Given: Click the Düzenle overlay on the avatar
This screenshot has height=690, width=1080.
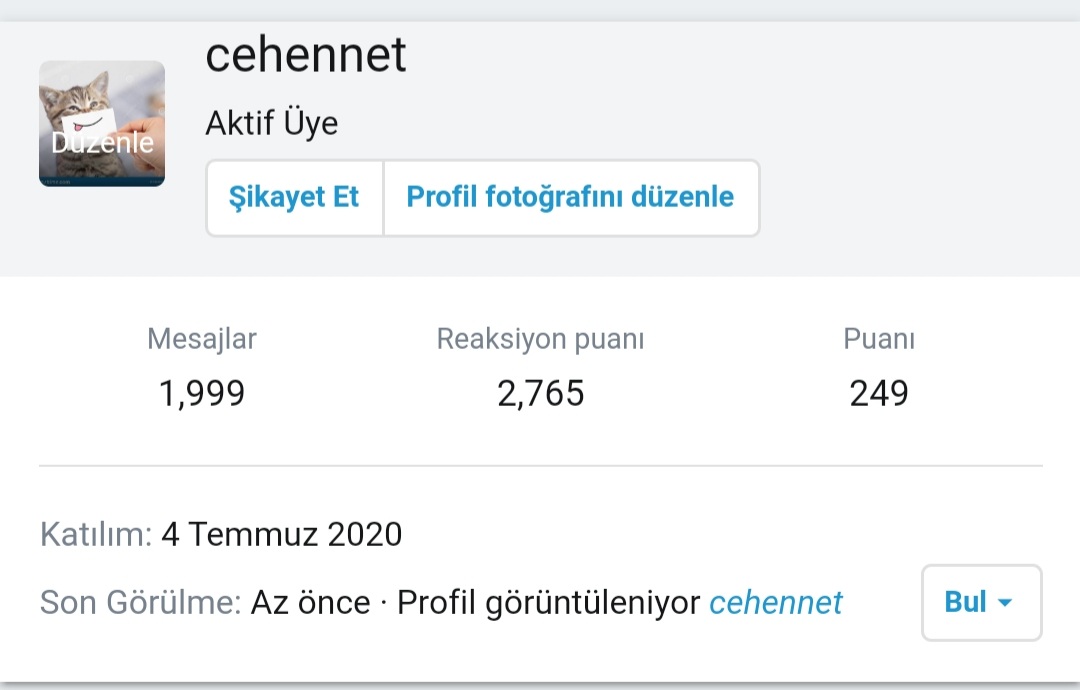Looking at the screenshot, I should (102, 143).
